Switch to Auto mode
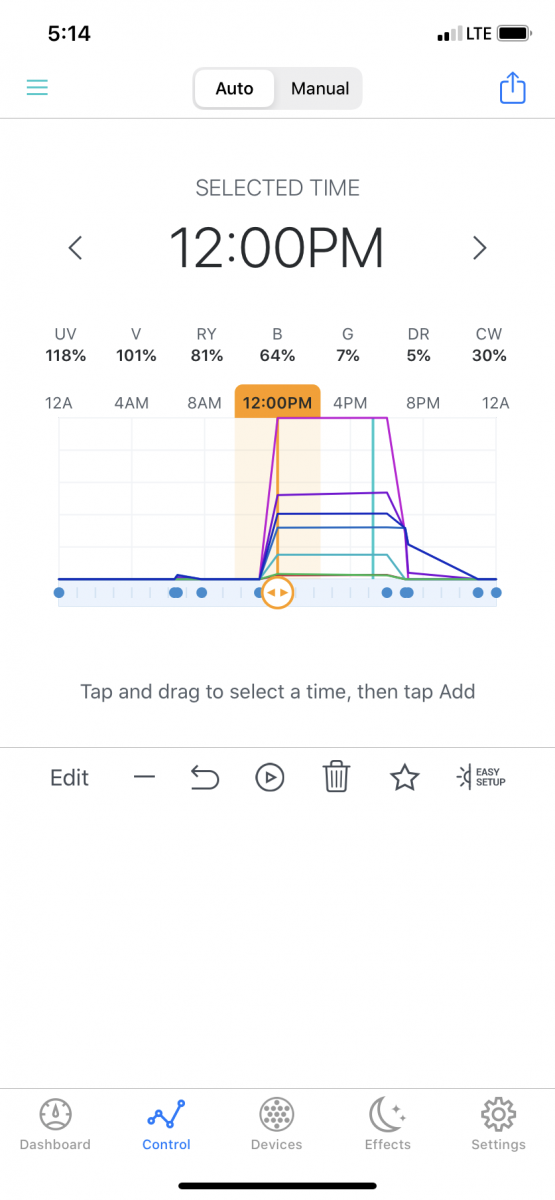This screenshot has height=1200, width=555. [x=235, y=88]
